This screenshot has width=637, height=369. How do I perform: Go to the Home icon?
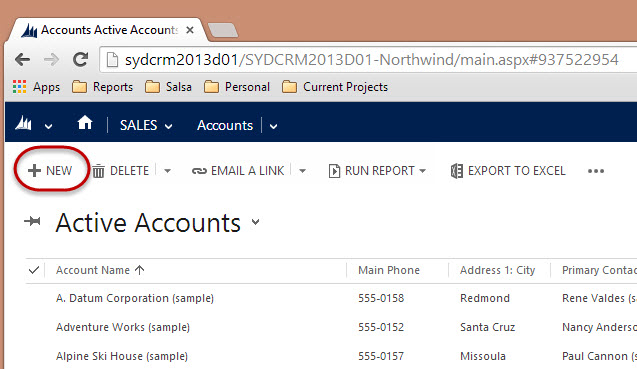85,122
